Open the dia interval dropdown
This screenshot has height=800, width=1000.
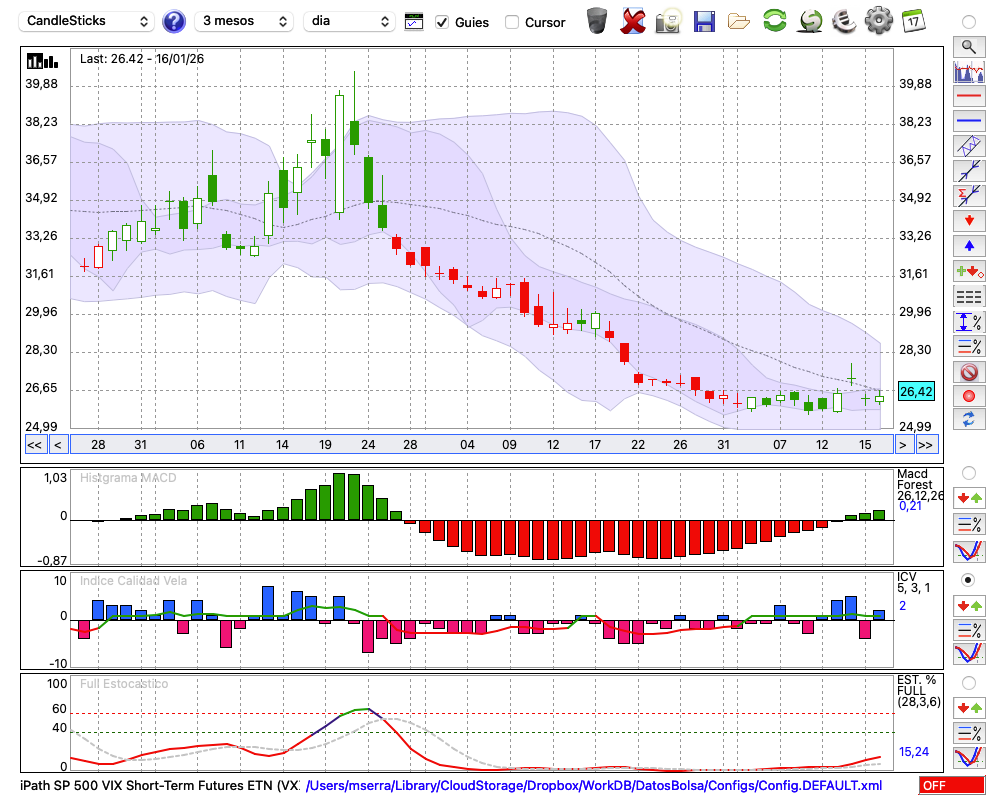click(350, 21)
